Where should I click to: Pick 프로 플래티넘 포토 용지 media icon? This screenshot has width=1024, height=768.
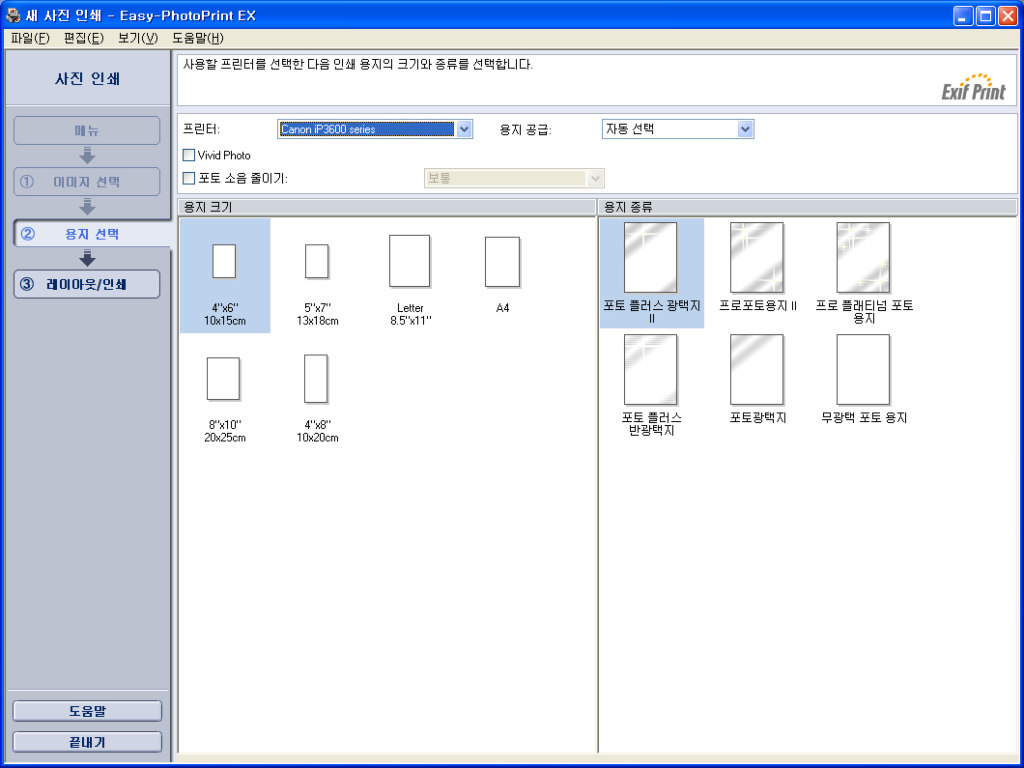click(x=863, y=257)
